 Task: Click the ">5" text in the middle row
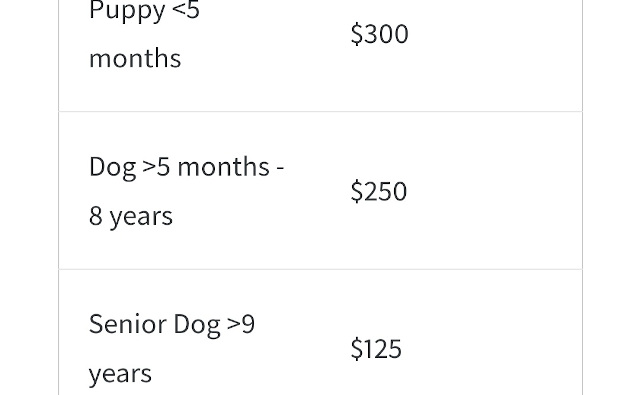(x=156, y=167)
